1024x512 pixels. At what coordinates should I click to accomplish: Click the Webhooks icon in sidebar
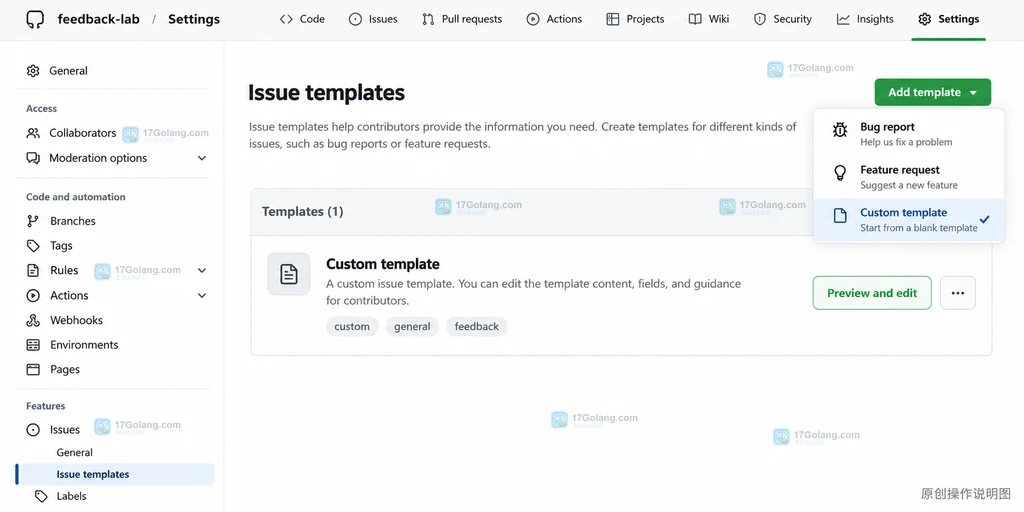point(33,320)
